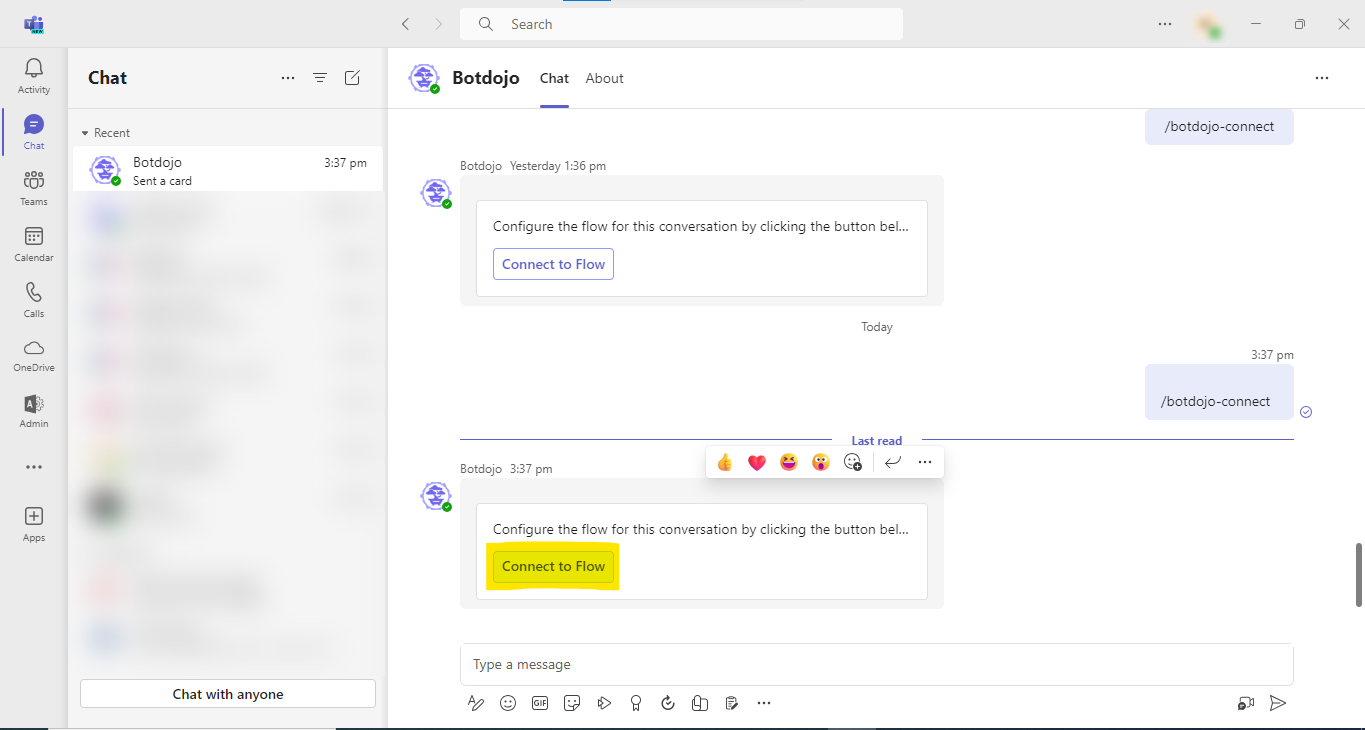Open the GIF picker
Image resolution: width=1365 pixels, height=730 pixels.
540,703
